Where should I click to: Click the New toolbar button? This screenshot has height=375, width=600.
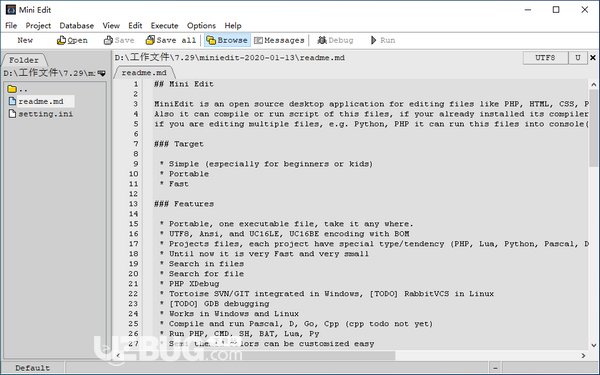tap(25, 40)
